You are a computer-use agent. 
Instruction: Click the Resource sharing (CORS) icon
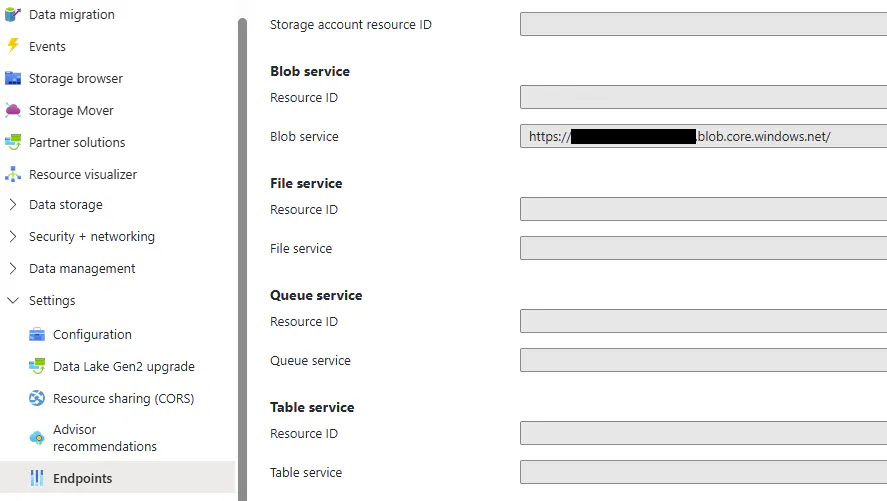pos(37,398)
